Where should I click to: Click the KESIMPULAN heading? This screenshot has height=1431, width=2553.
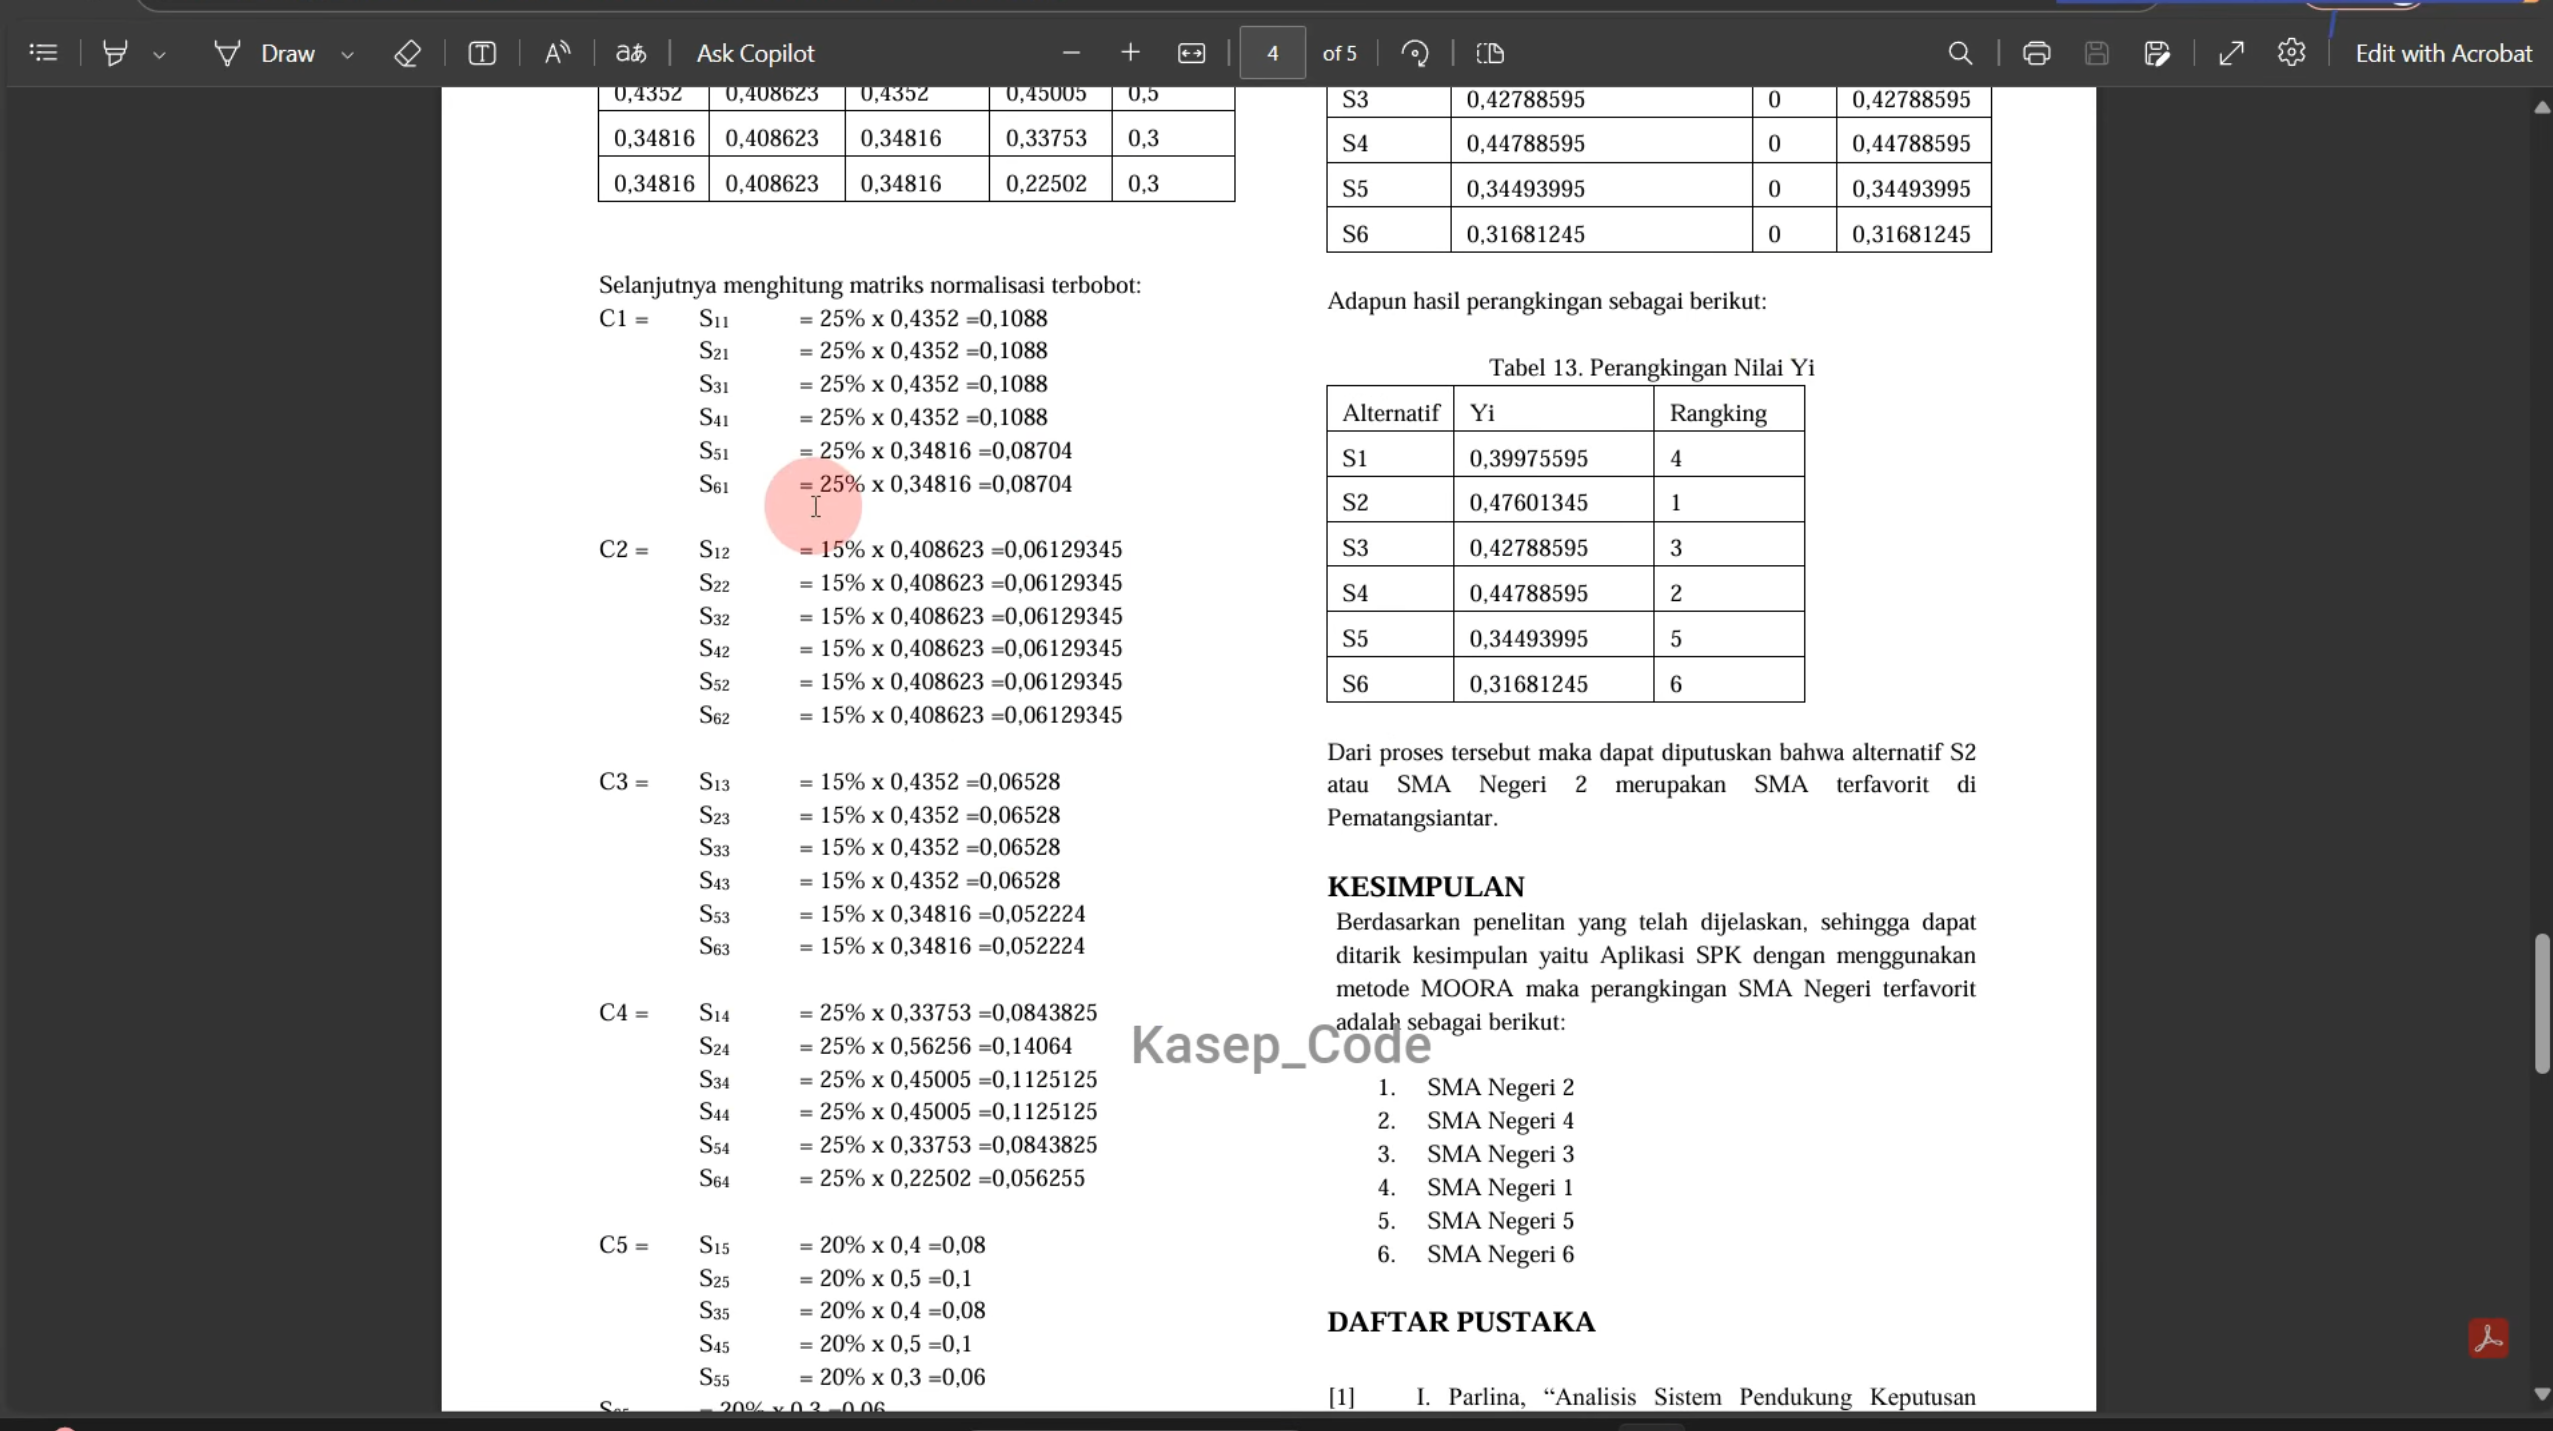(x=1425, y=887)
